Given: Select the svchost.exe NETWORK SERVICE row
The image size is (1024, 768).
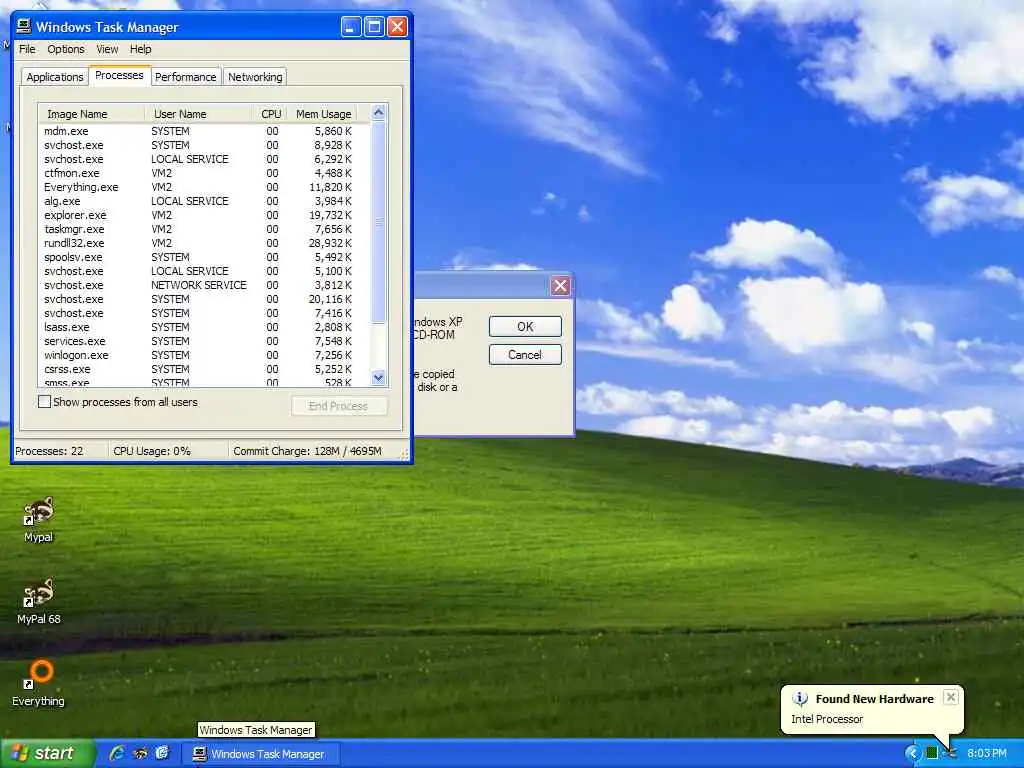Looking at the screenshot, I should pos(203,285).
